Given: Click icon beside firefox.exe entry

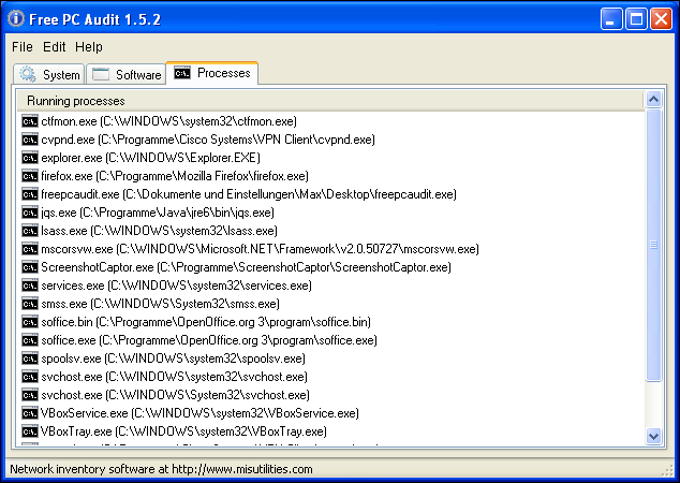Looking at the screenshot, I should [x=30, y=176].
